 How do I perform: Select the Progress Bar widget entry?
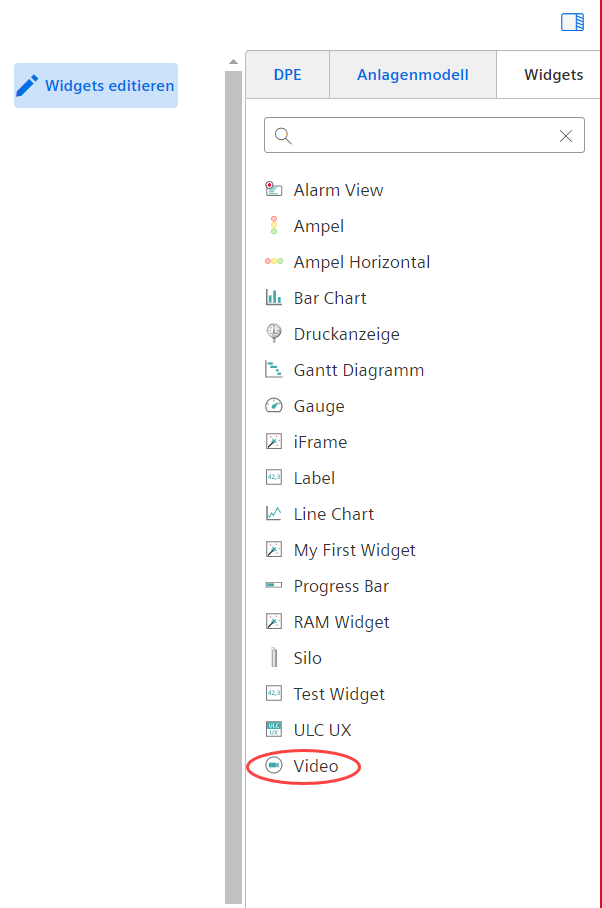click(341, 586)
